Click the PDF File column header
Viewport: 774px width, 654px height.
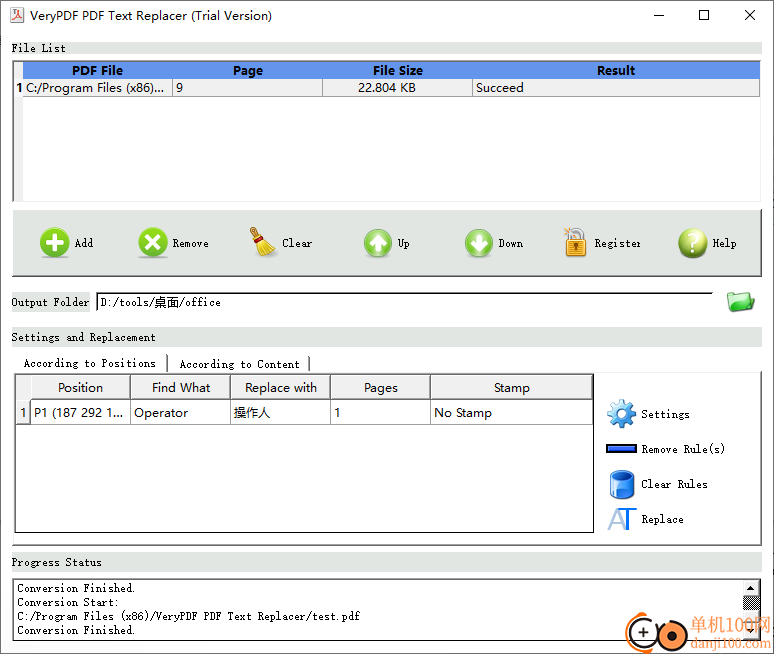coord(98,71)
